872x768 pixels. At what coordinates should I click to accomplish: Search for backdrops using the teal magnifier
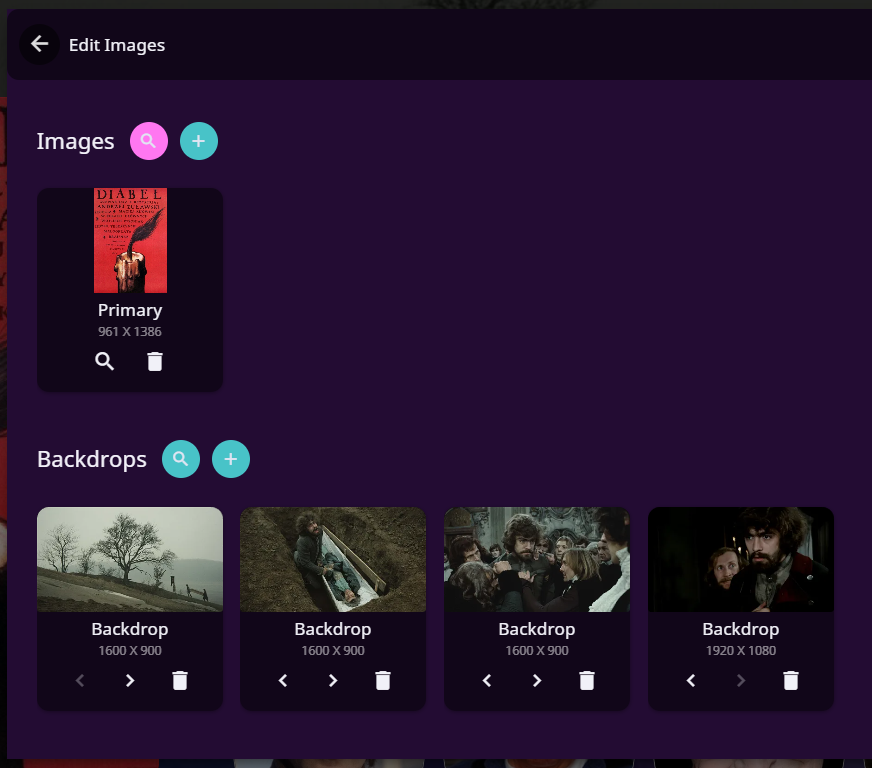[181, 459]
